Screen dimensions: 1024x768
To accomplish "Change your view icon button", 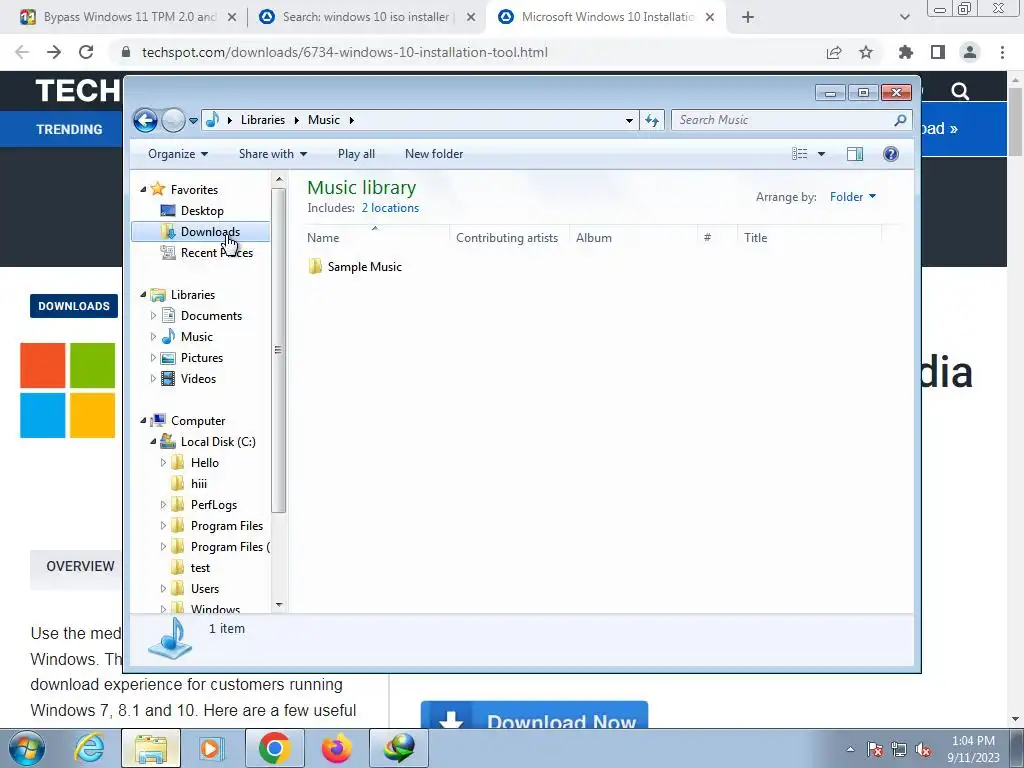I will (x=799, y=154).
